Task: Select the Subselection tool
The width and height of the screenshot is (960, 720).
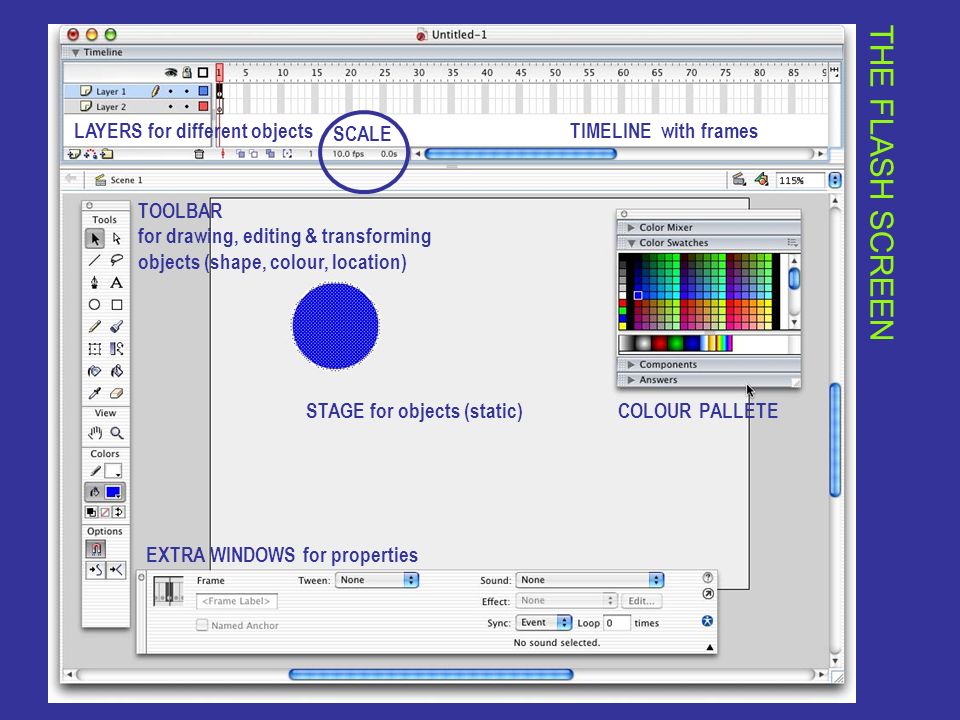Action: tap(116, 239)
